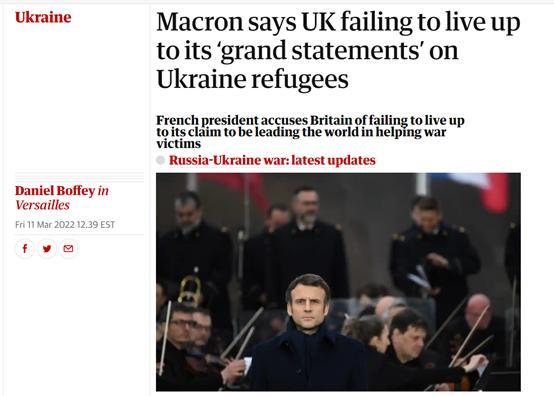554x396 pixels.
Task: Click the Macron headline text
Action: click(338, 50)
